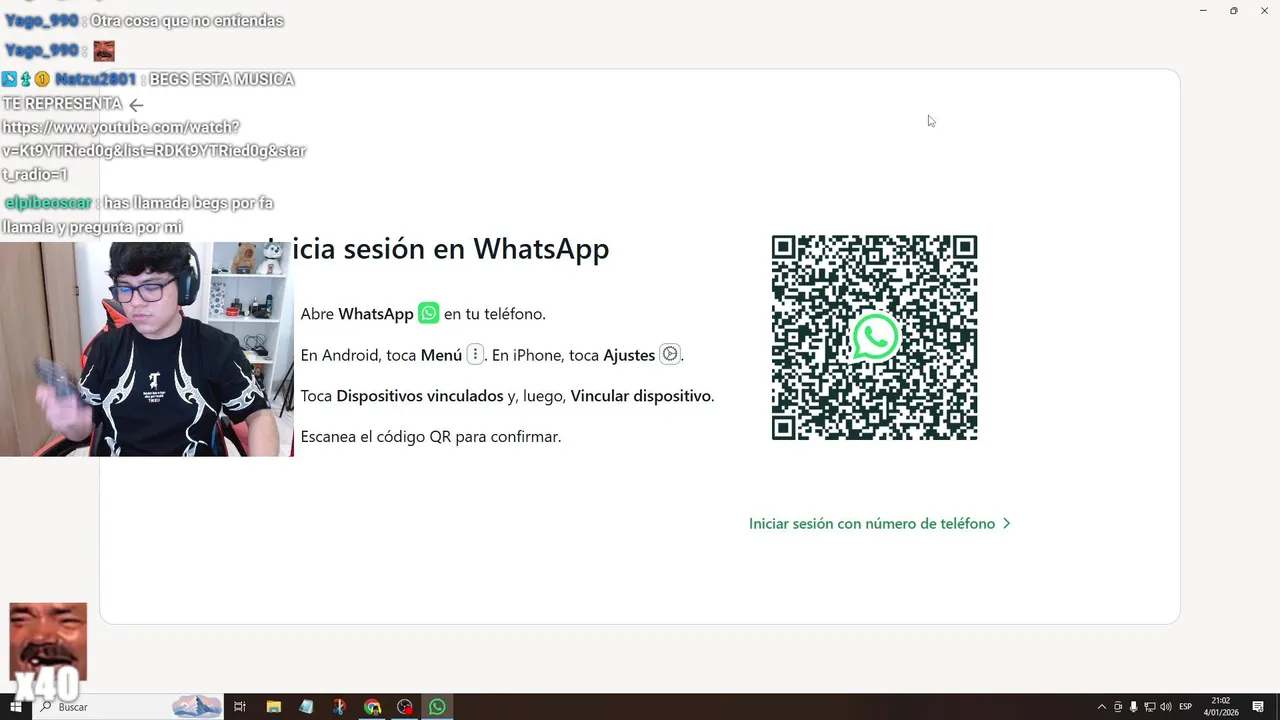Open the volume speaker tray icon
This screenshot has height=720, width=1280.
(1166, 707)
